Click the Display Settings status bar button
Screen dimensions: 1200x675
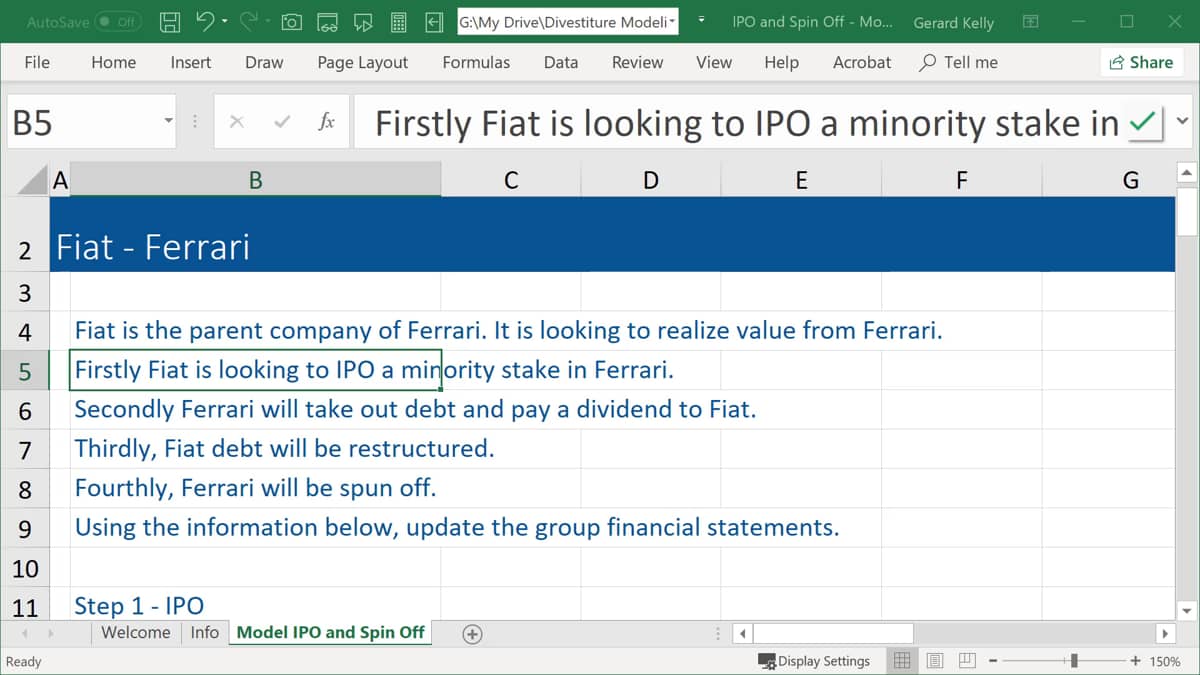[x=814, y=661]
